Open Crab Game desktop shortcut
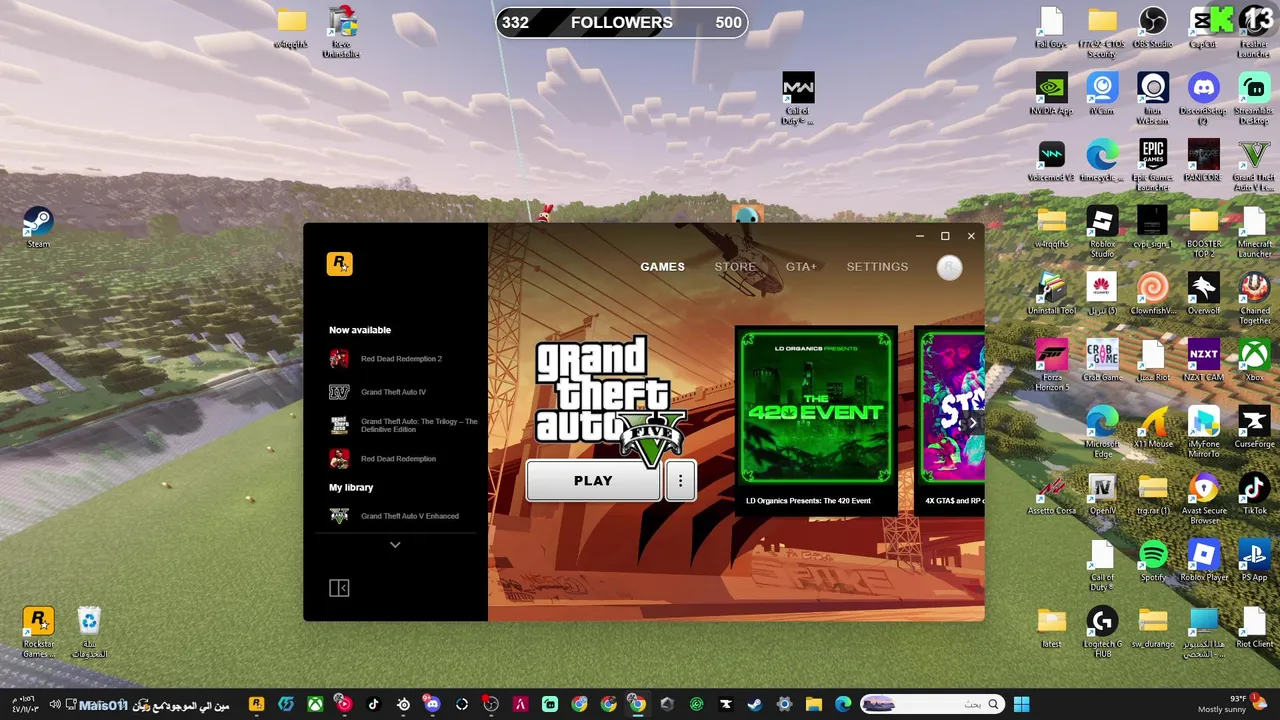Viewport: 1280px width, 720px height. click(1102, 361)
